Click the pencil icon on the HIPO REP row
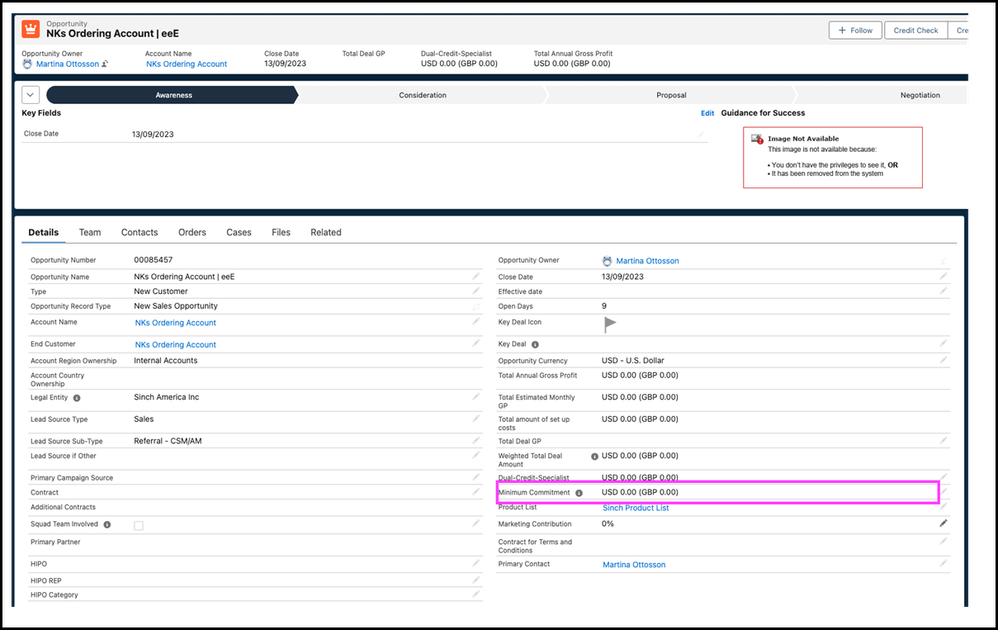This screenshot has height=630, width=998. 475,580
